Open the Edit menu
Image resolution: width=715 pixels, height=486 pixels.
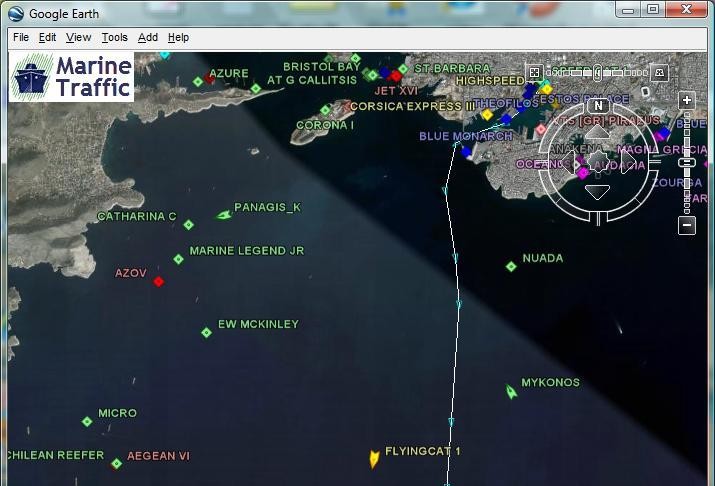click(x=47, y=37)
